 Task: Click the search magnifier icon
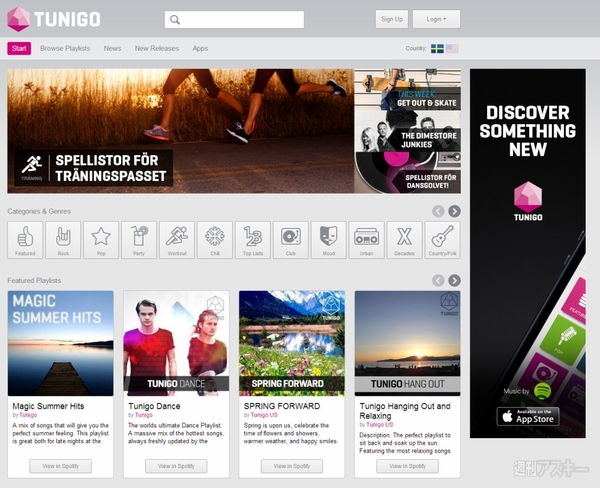[x=175, y=20]
